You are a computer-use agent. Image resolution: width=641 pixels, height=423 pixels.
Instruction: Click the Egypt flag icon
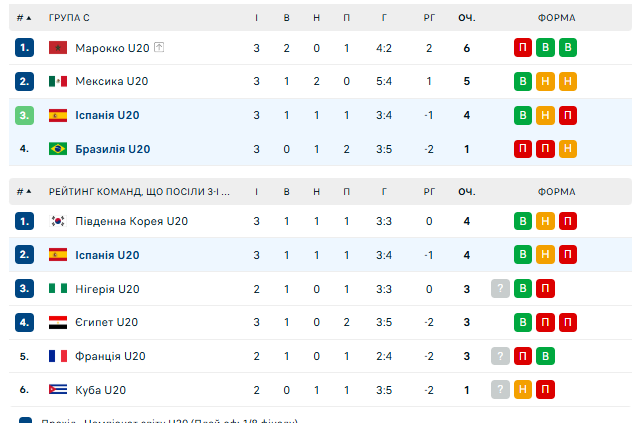click(x=58, y=322)
